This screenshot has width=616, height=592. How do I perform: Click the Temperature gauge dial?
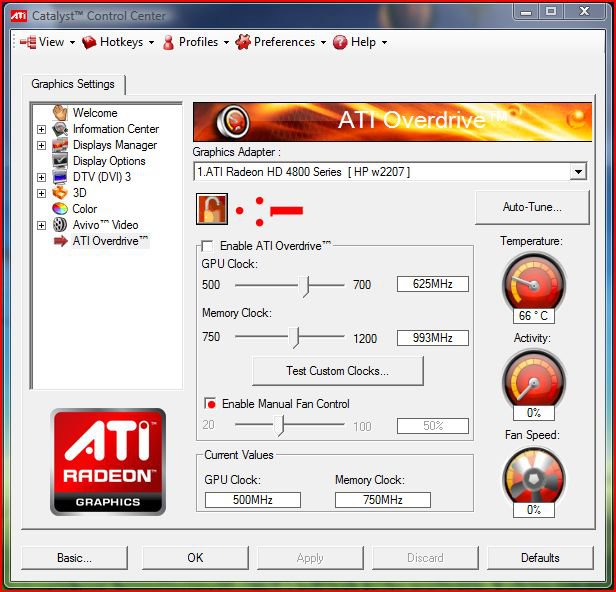(x=534, y=283)
